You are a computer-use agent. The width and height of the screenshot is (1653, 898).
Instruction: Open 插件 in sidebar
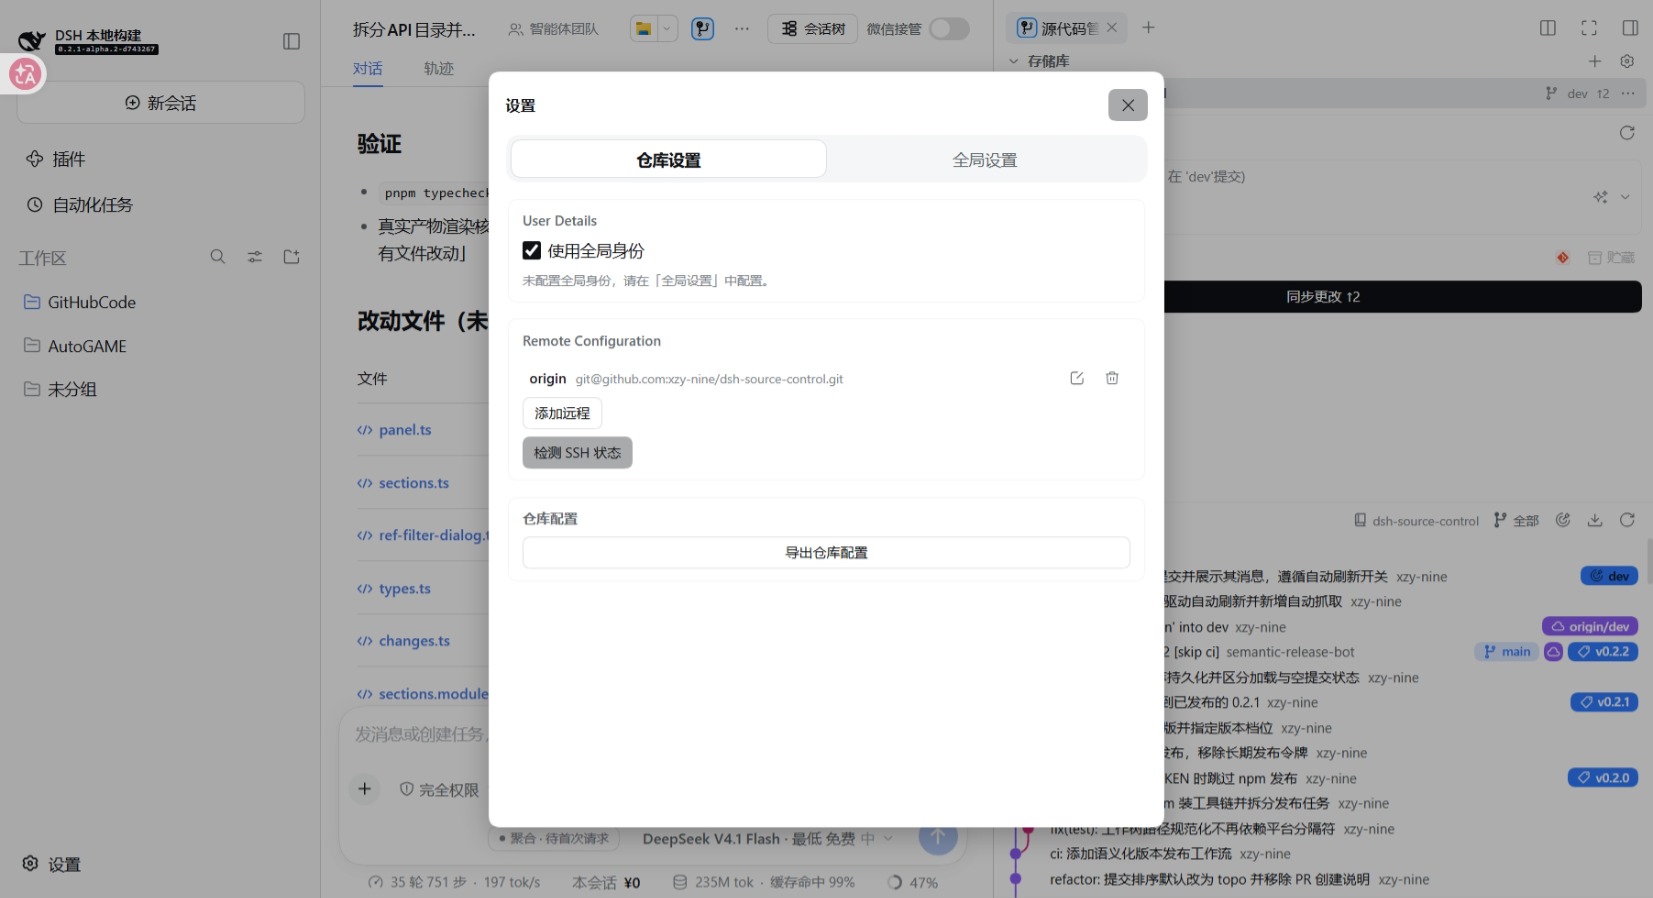click(68, 159)
